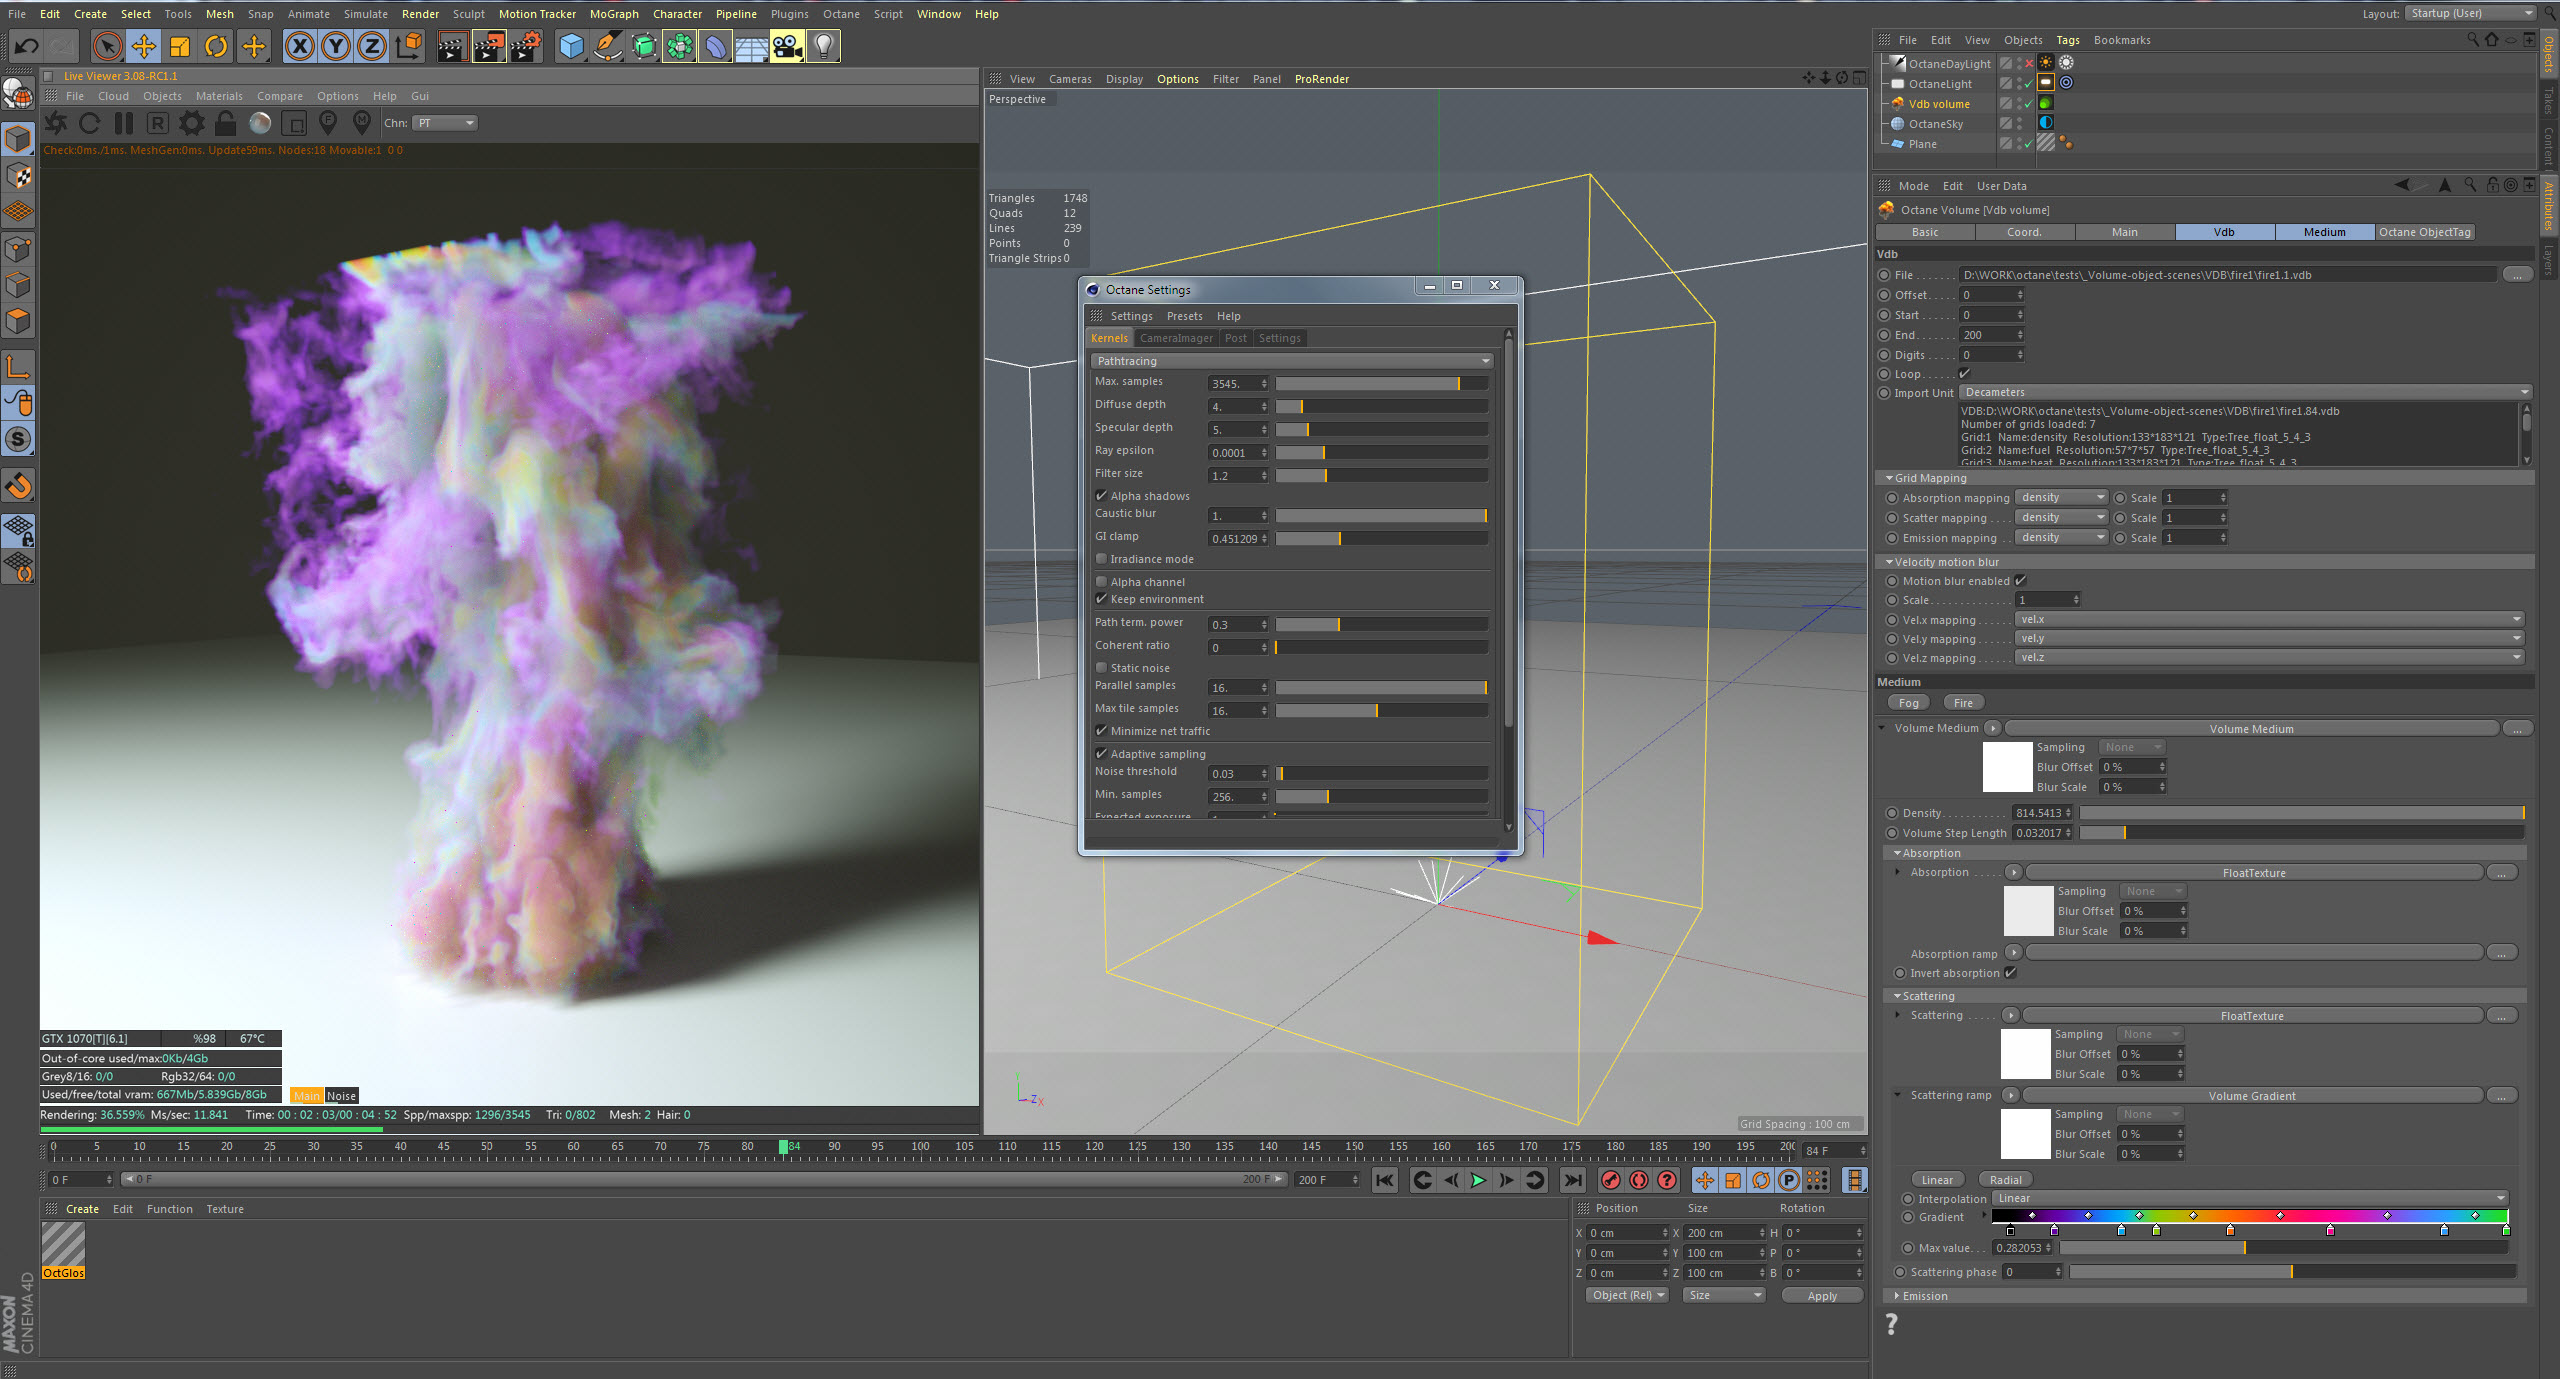Image resolution: width=2560 pixels, height=1379 pixels.
Task: Click the Render Settings clapperboard gear icon
Action: click(525, 46)
